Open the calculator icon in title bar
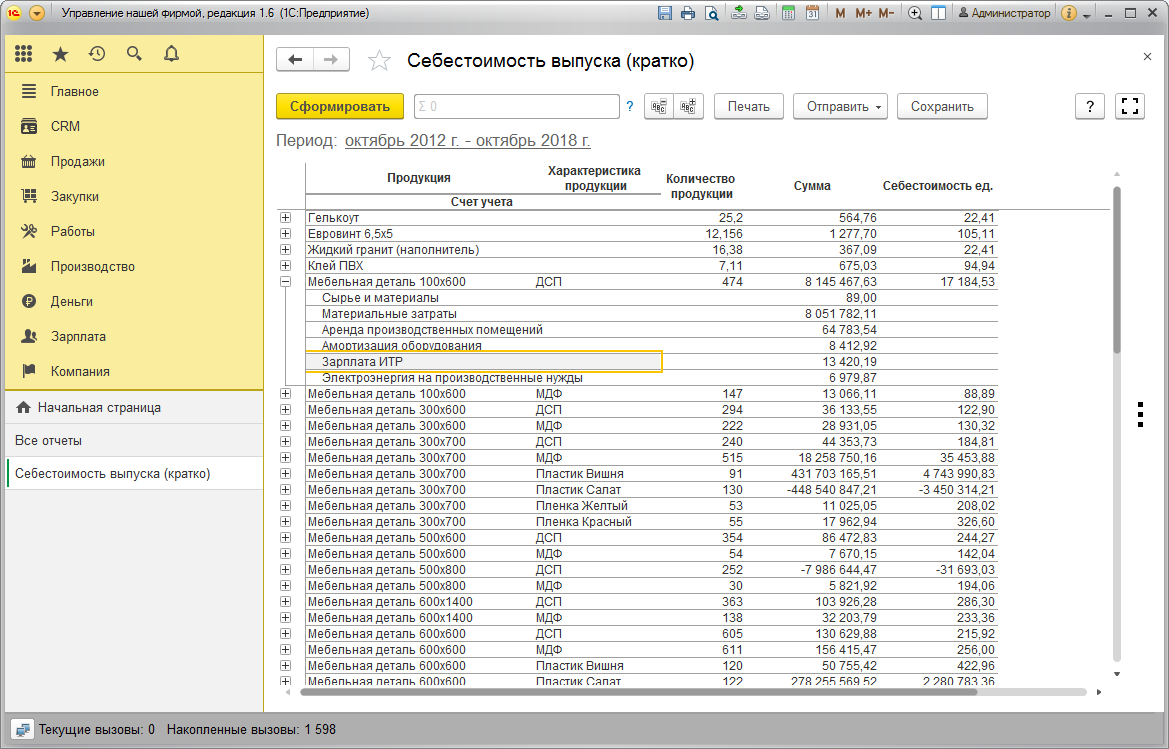 click(788, 13)
